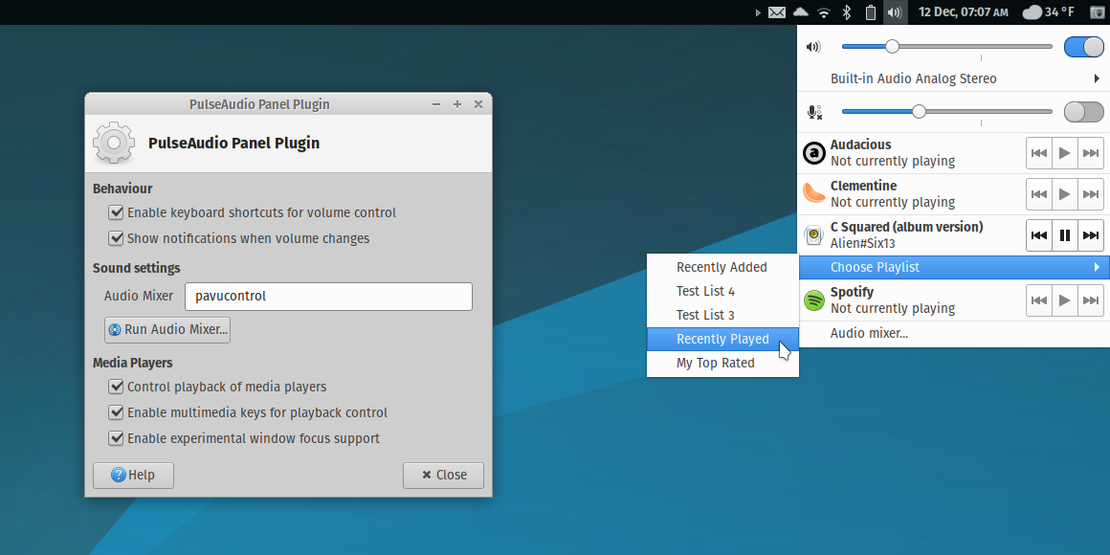
Task: Click the volume speaker panel icon
Action: coord(895,12)
